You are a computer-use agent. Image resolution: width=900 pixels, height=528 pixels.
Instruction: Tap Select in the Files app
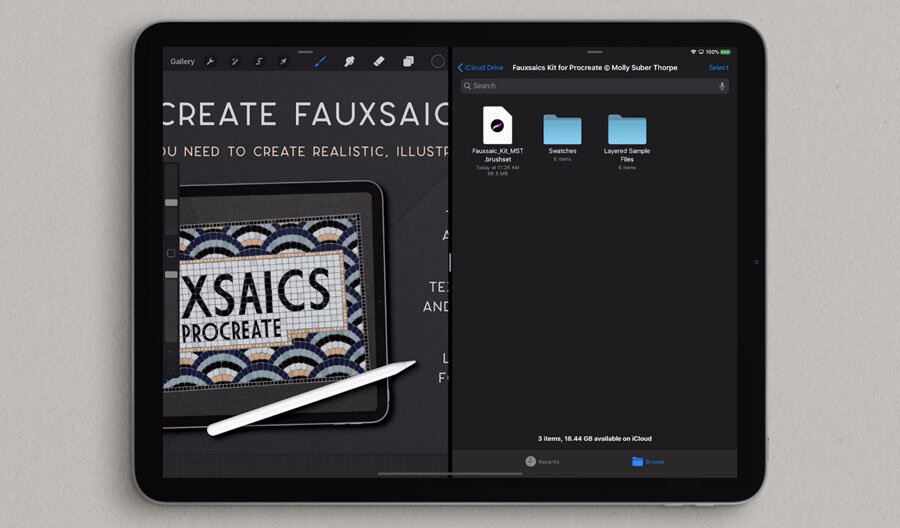point(718,68)
